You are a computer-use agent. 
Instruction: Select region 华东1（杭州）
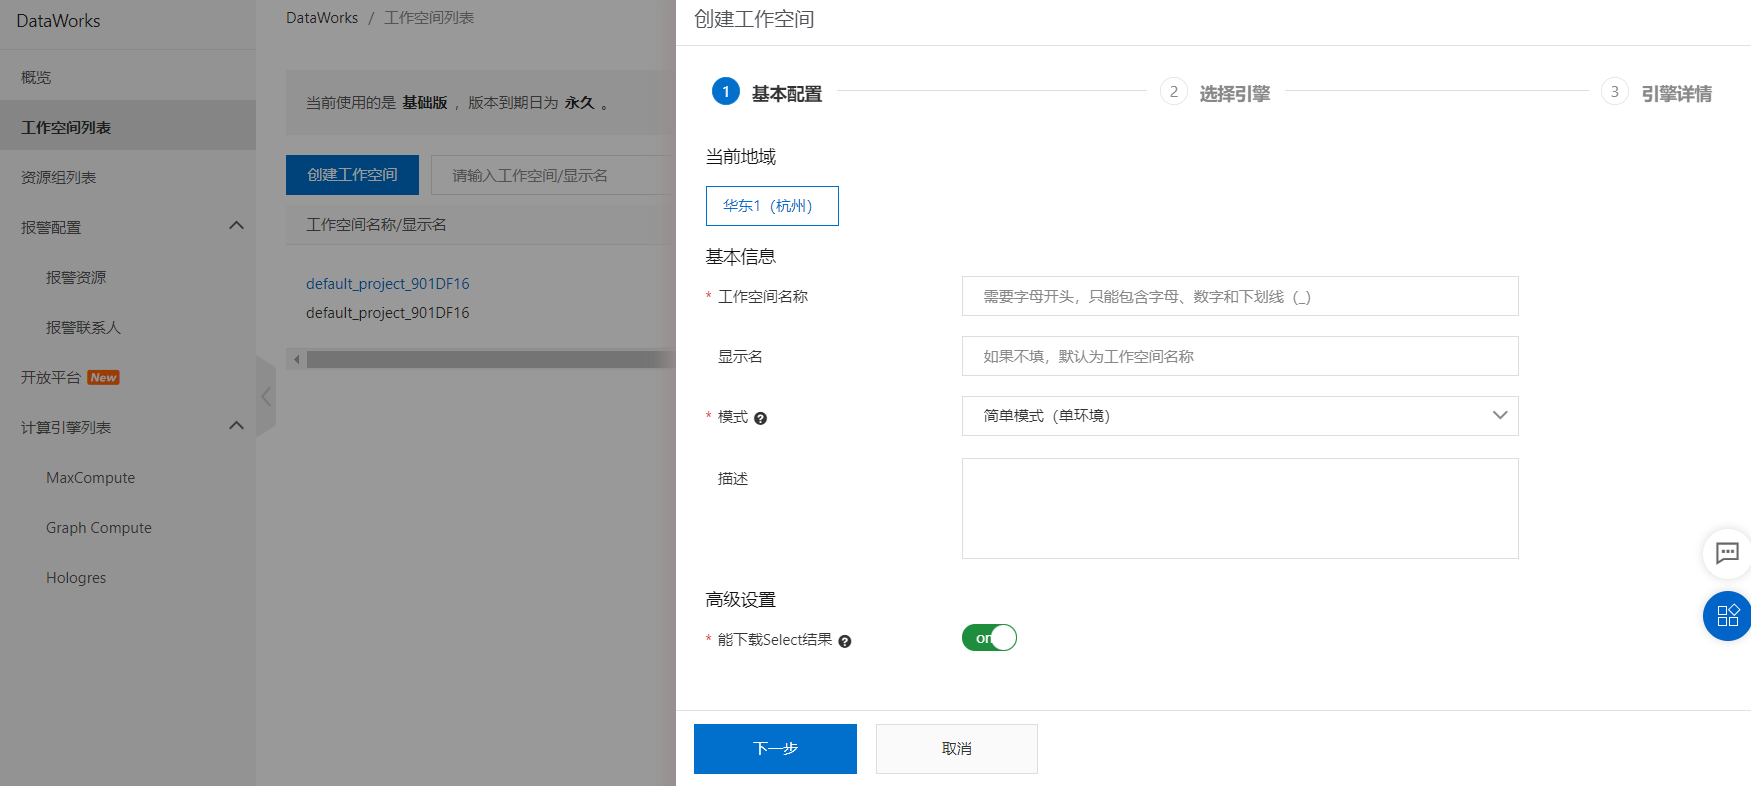[x=772, y=206]
